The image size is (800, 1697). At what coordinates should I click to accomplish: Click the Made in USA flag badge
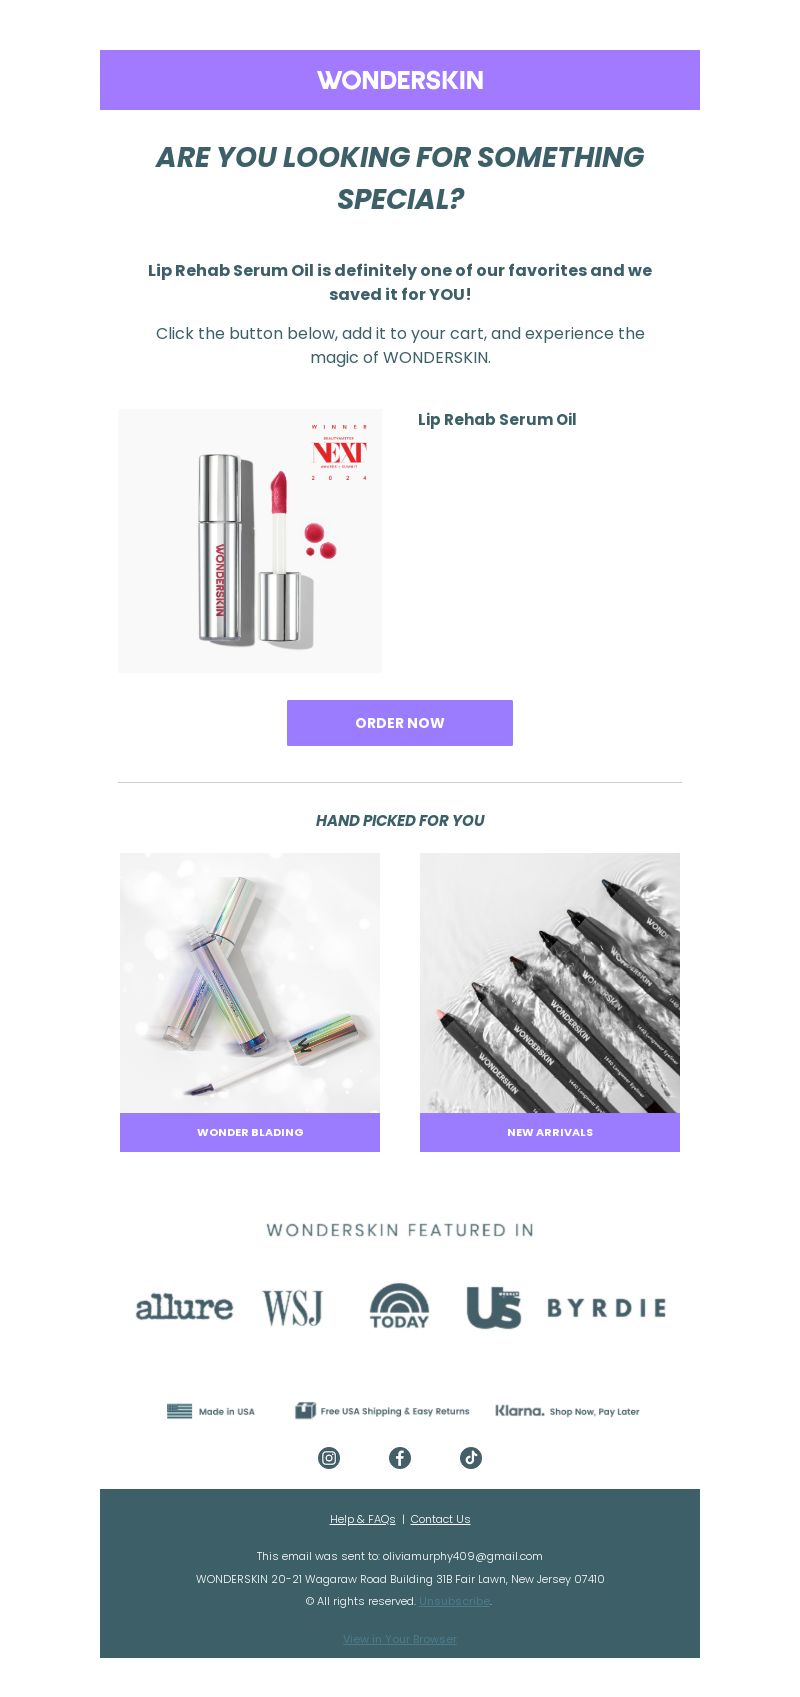(x=211, y=1411)
